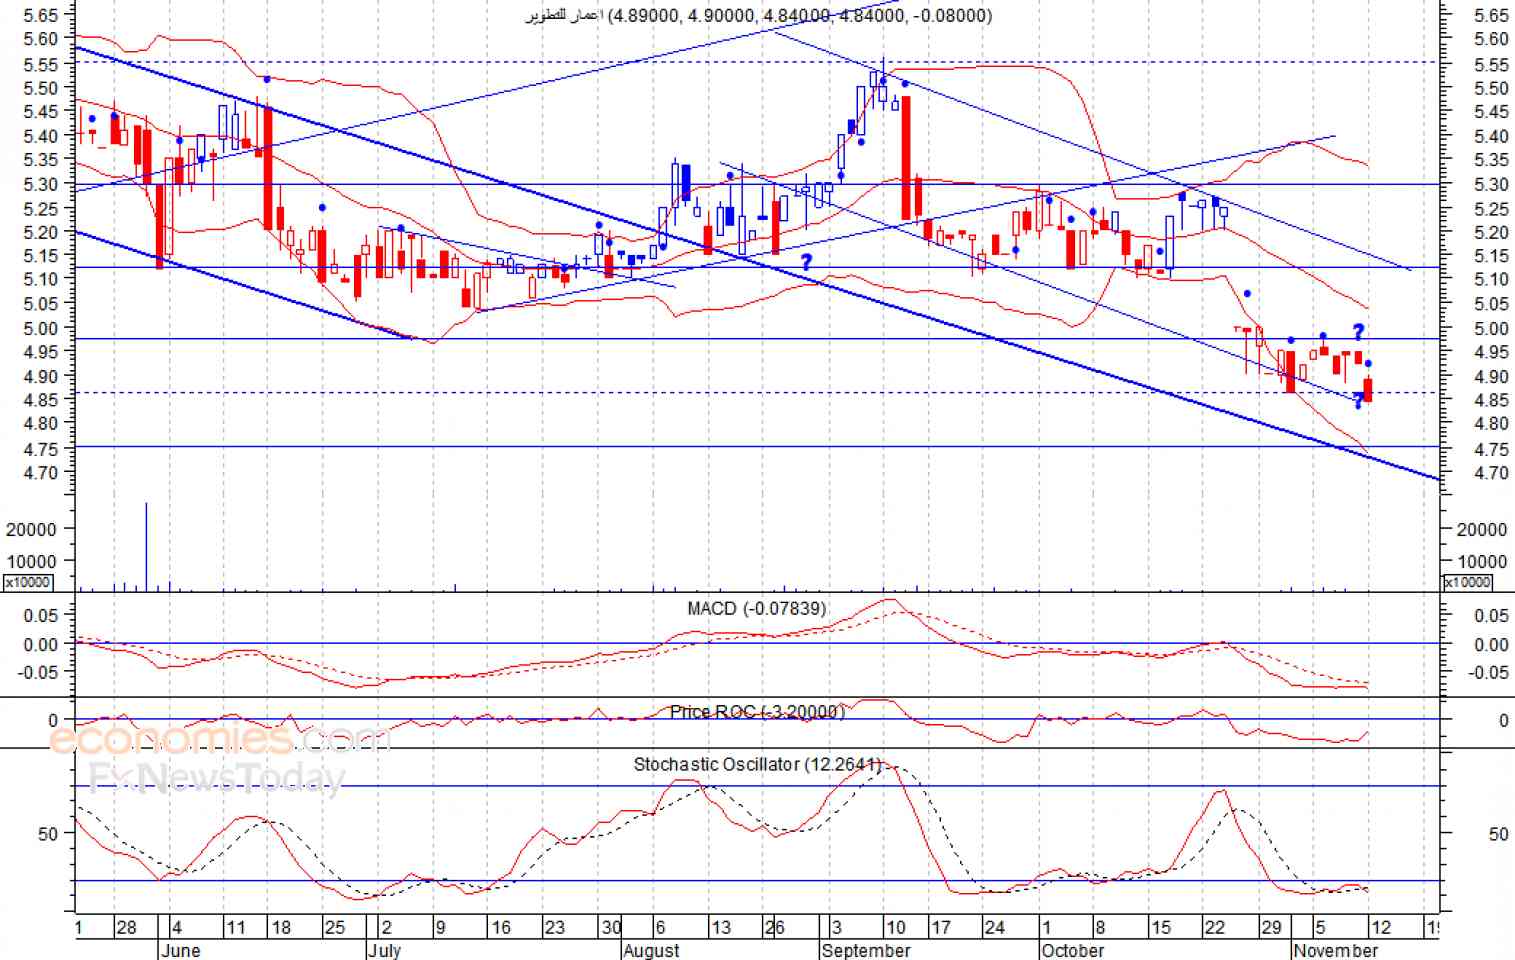Click the 29 date label on time axis
Image resolution: width=1515 pixels, height=960 pixels.
(x=1270, y=928)
